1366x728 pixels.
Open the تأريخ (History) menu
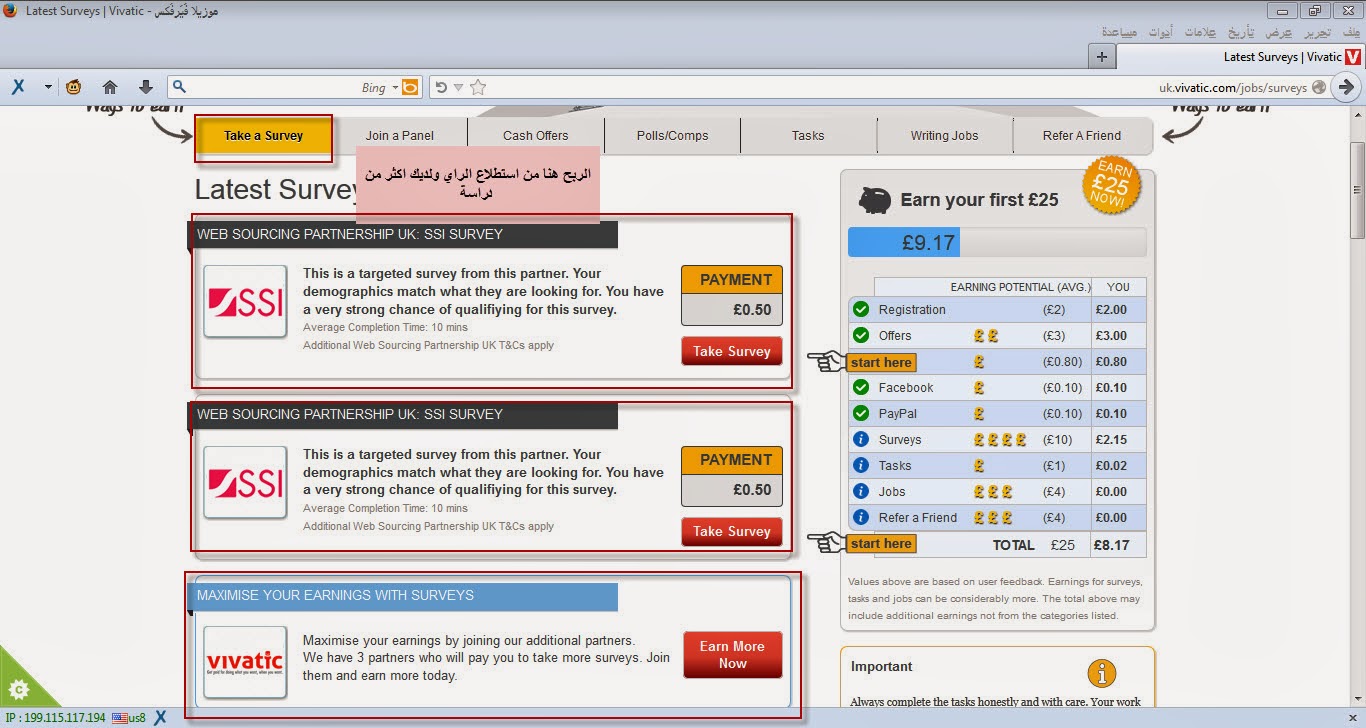click(x=1241, y=32)
